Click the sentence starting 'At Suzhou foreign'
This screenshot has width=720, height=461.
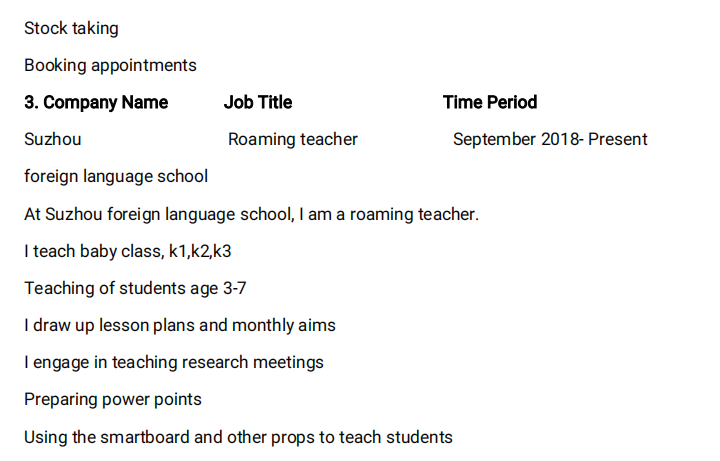click(x=251, y=213)
